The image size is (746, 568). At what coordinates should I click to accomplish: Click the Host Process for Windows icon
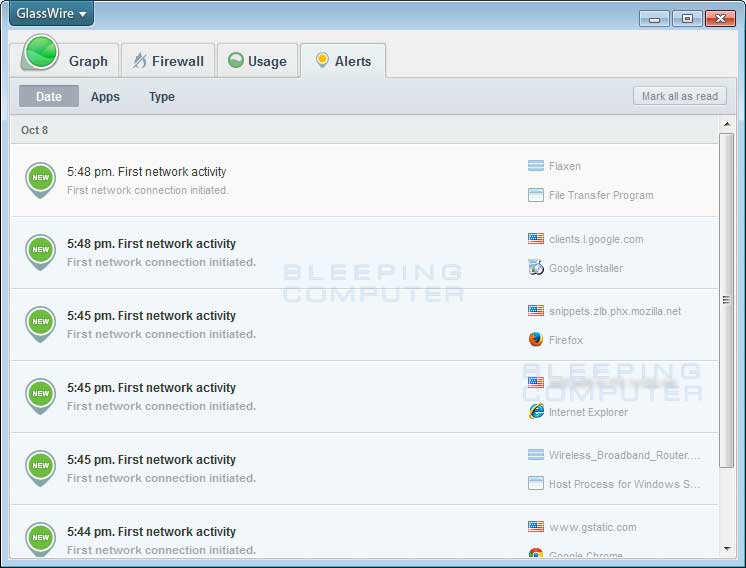pos(536,484)
